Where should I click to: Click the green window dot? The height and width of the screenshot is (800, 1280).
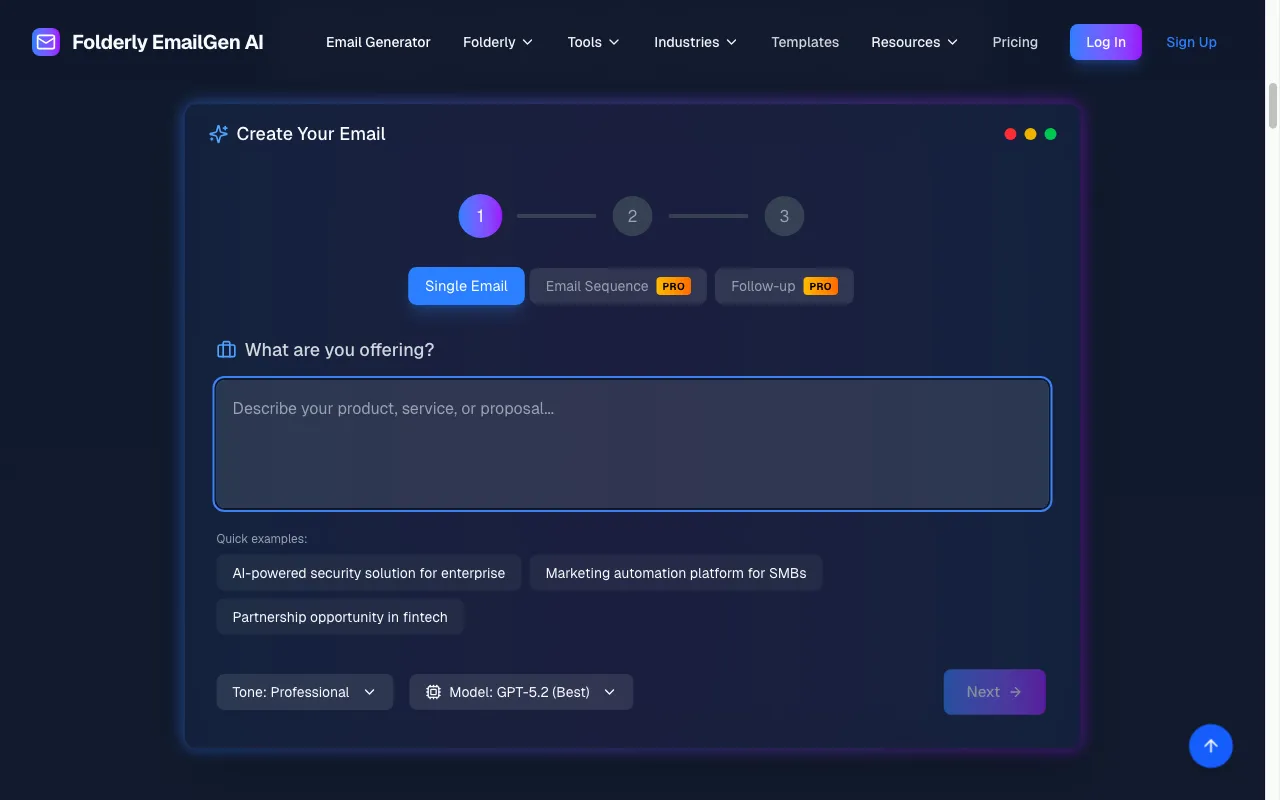pyautogui.click(x=1050, y=134)
